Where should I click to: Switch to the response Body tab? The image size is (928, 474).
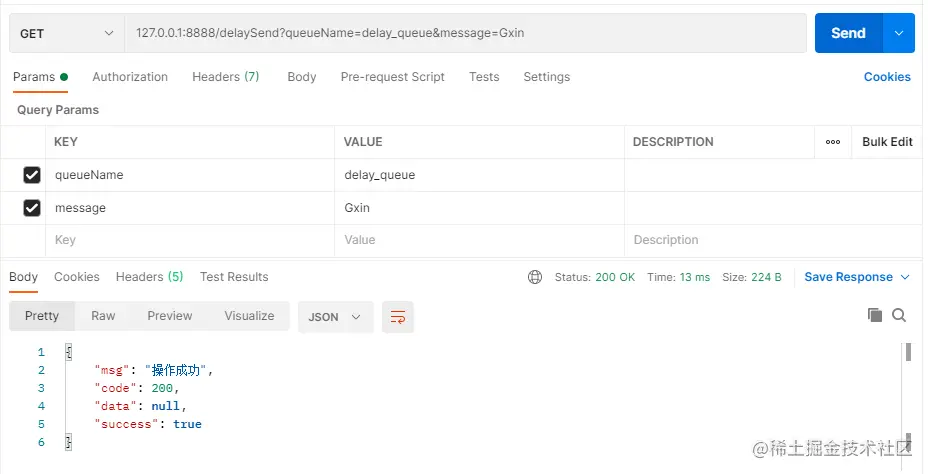click(x=24, y=277)
